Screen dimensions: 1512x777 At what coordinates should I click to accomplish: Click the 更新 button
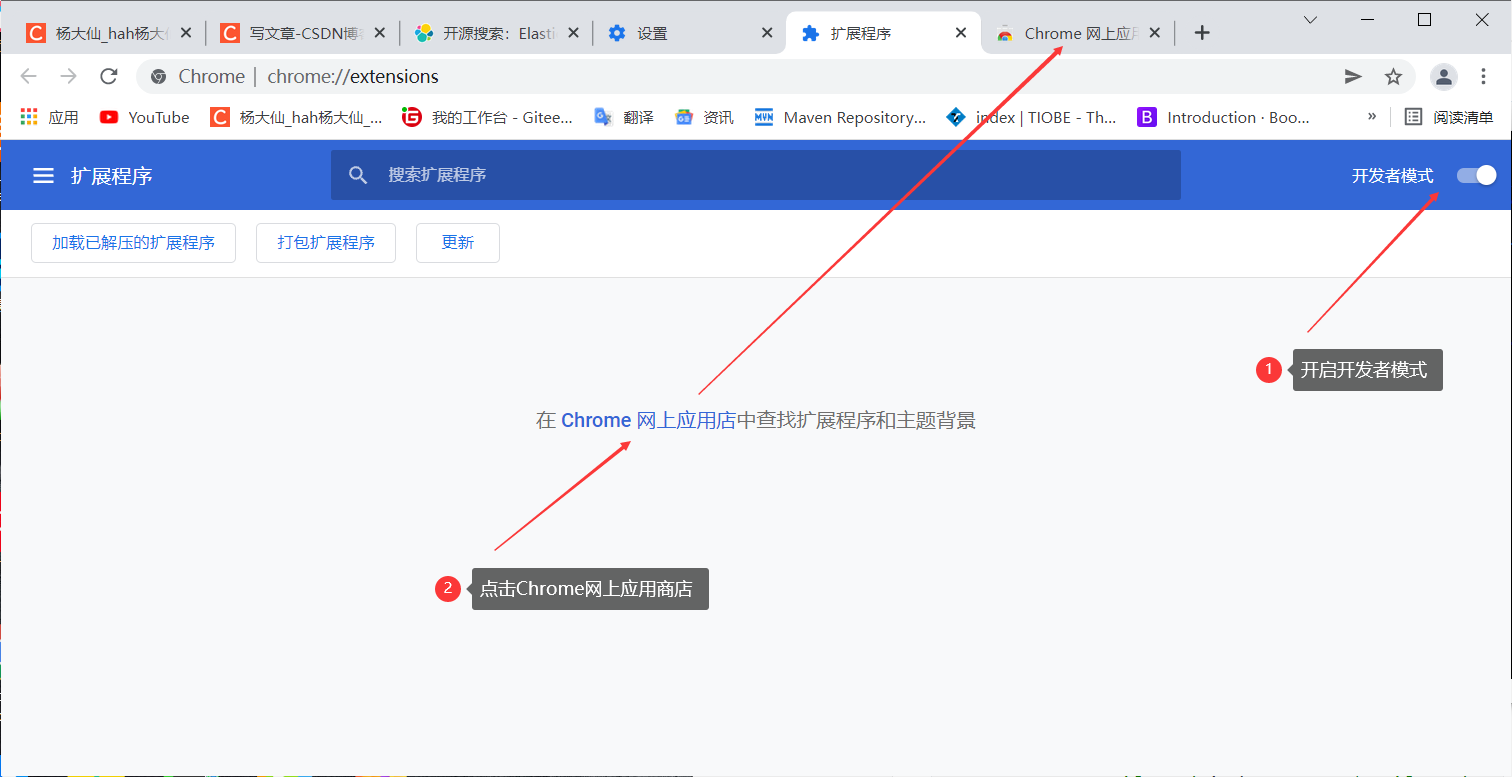point(458,243)
